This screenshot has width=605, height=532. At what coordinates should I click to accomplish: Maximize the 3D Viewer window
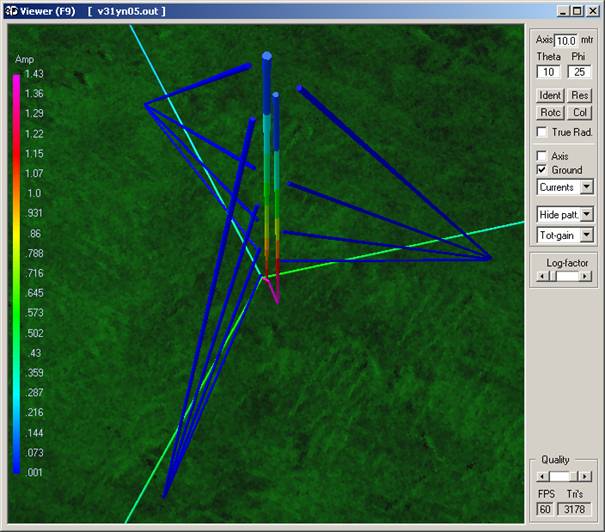pyautogui.click(x=579, y=10)
